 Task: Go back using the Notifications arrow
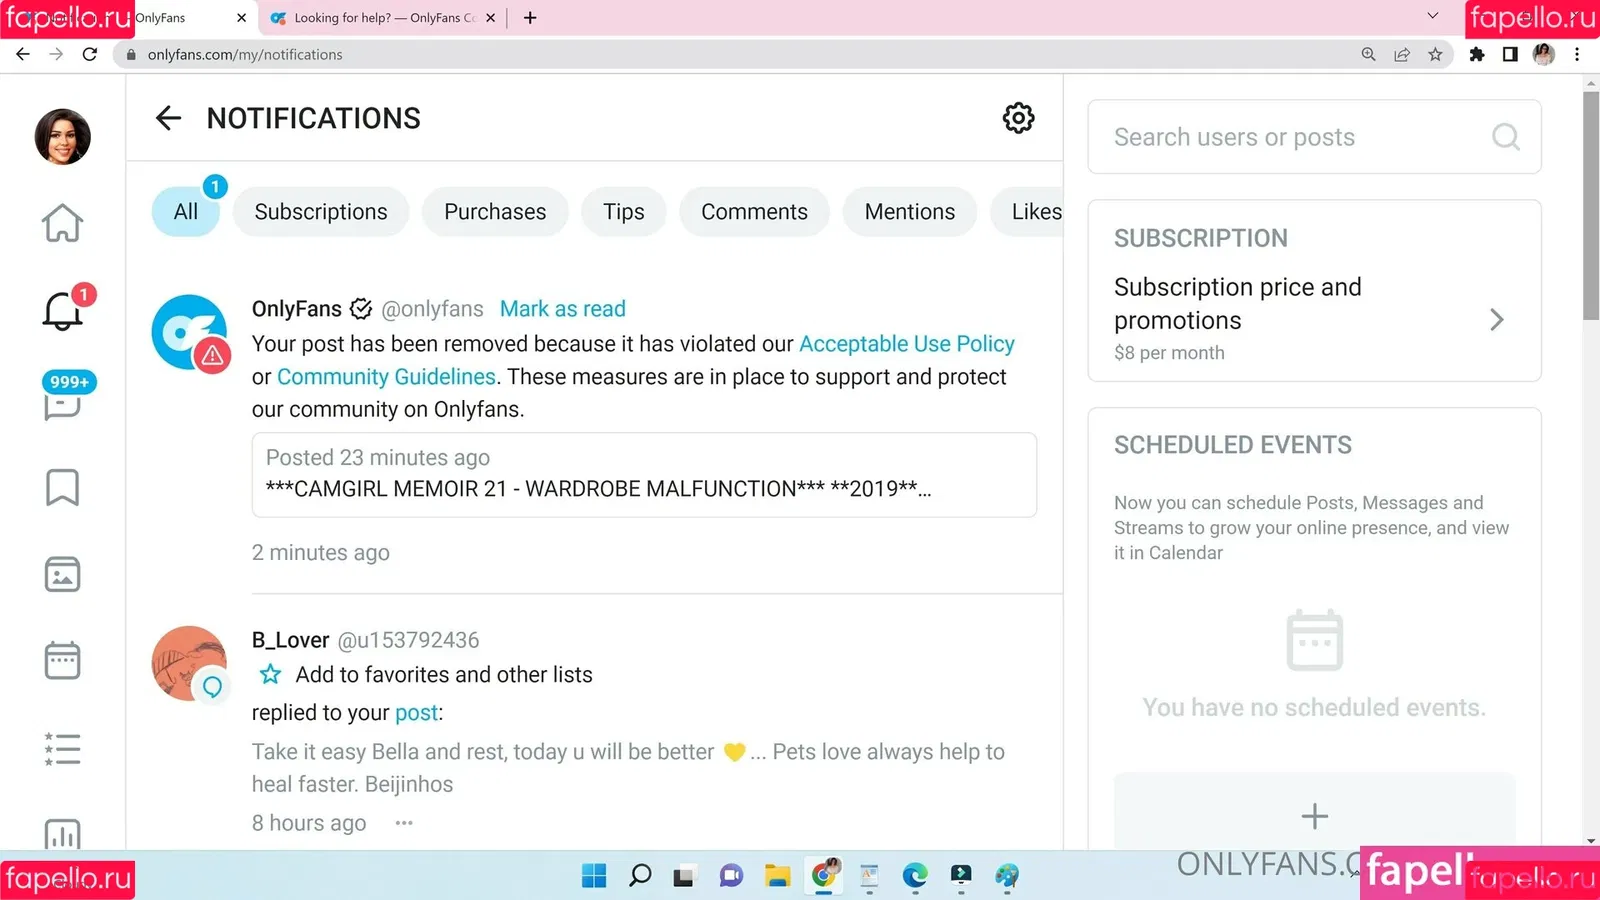click(168, 118)
